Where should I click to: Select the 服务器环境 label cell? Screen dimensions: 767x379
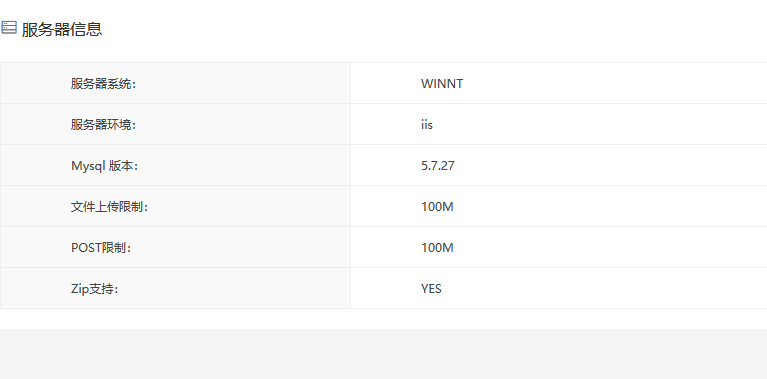pos(175,124)
